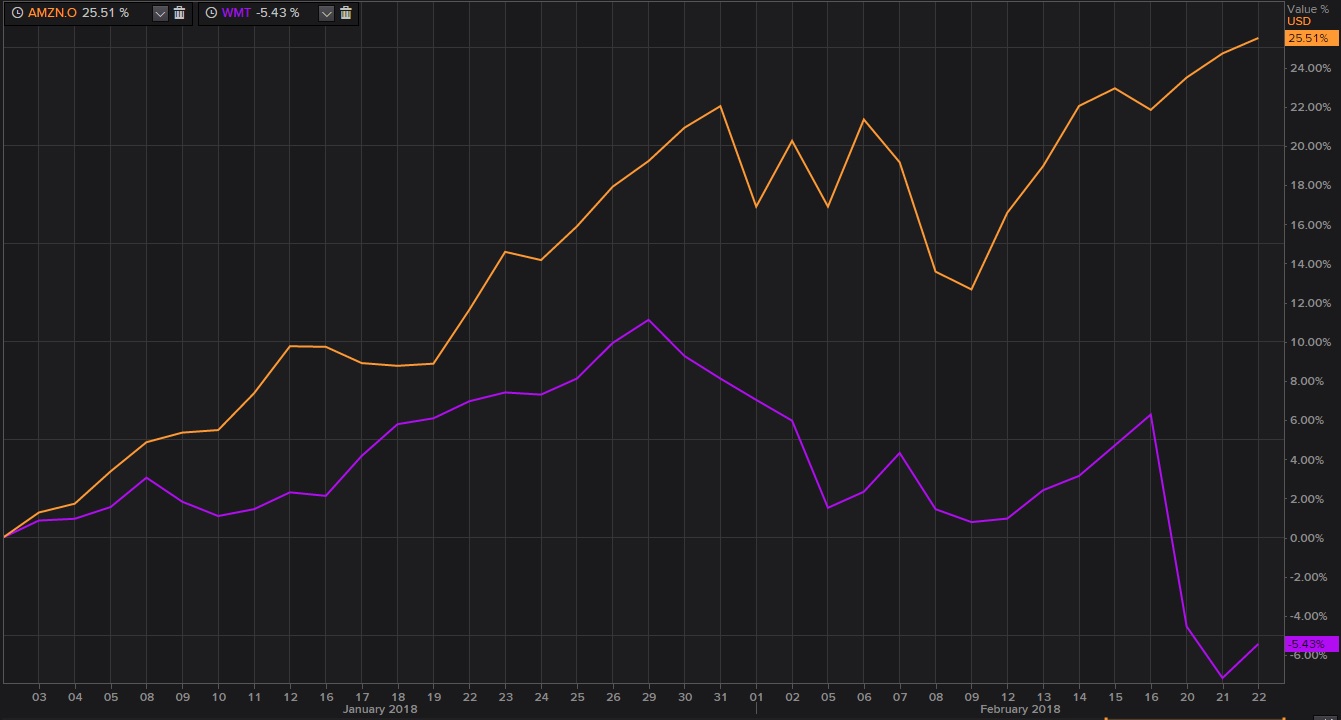Click the 25.51 % value in the AMZN.O legend
The width and height of the screenshot is (1341, 720).
click(106, 13)
